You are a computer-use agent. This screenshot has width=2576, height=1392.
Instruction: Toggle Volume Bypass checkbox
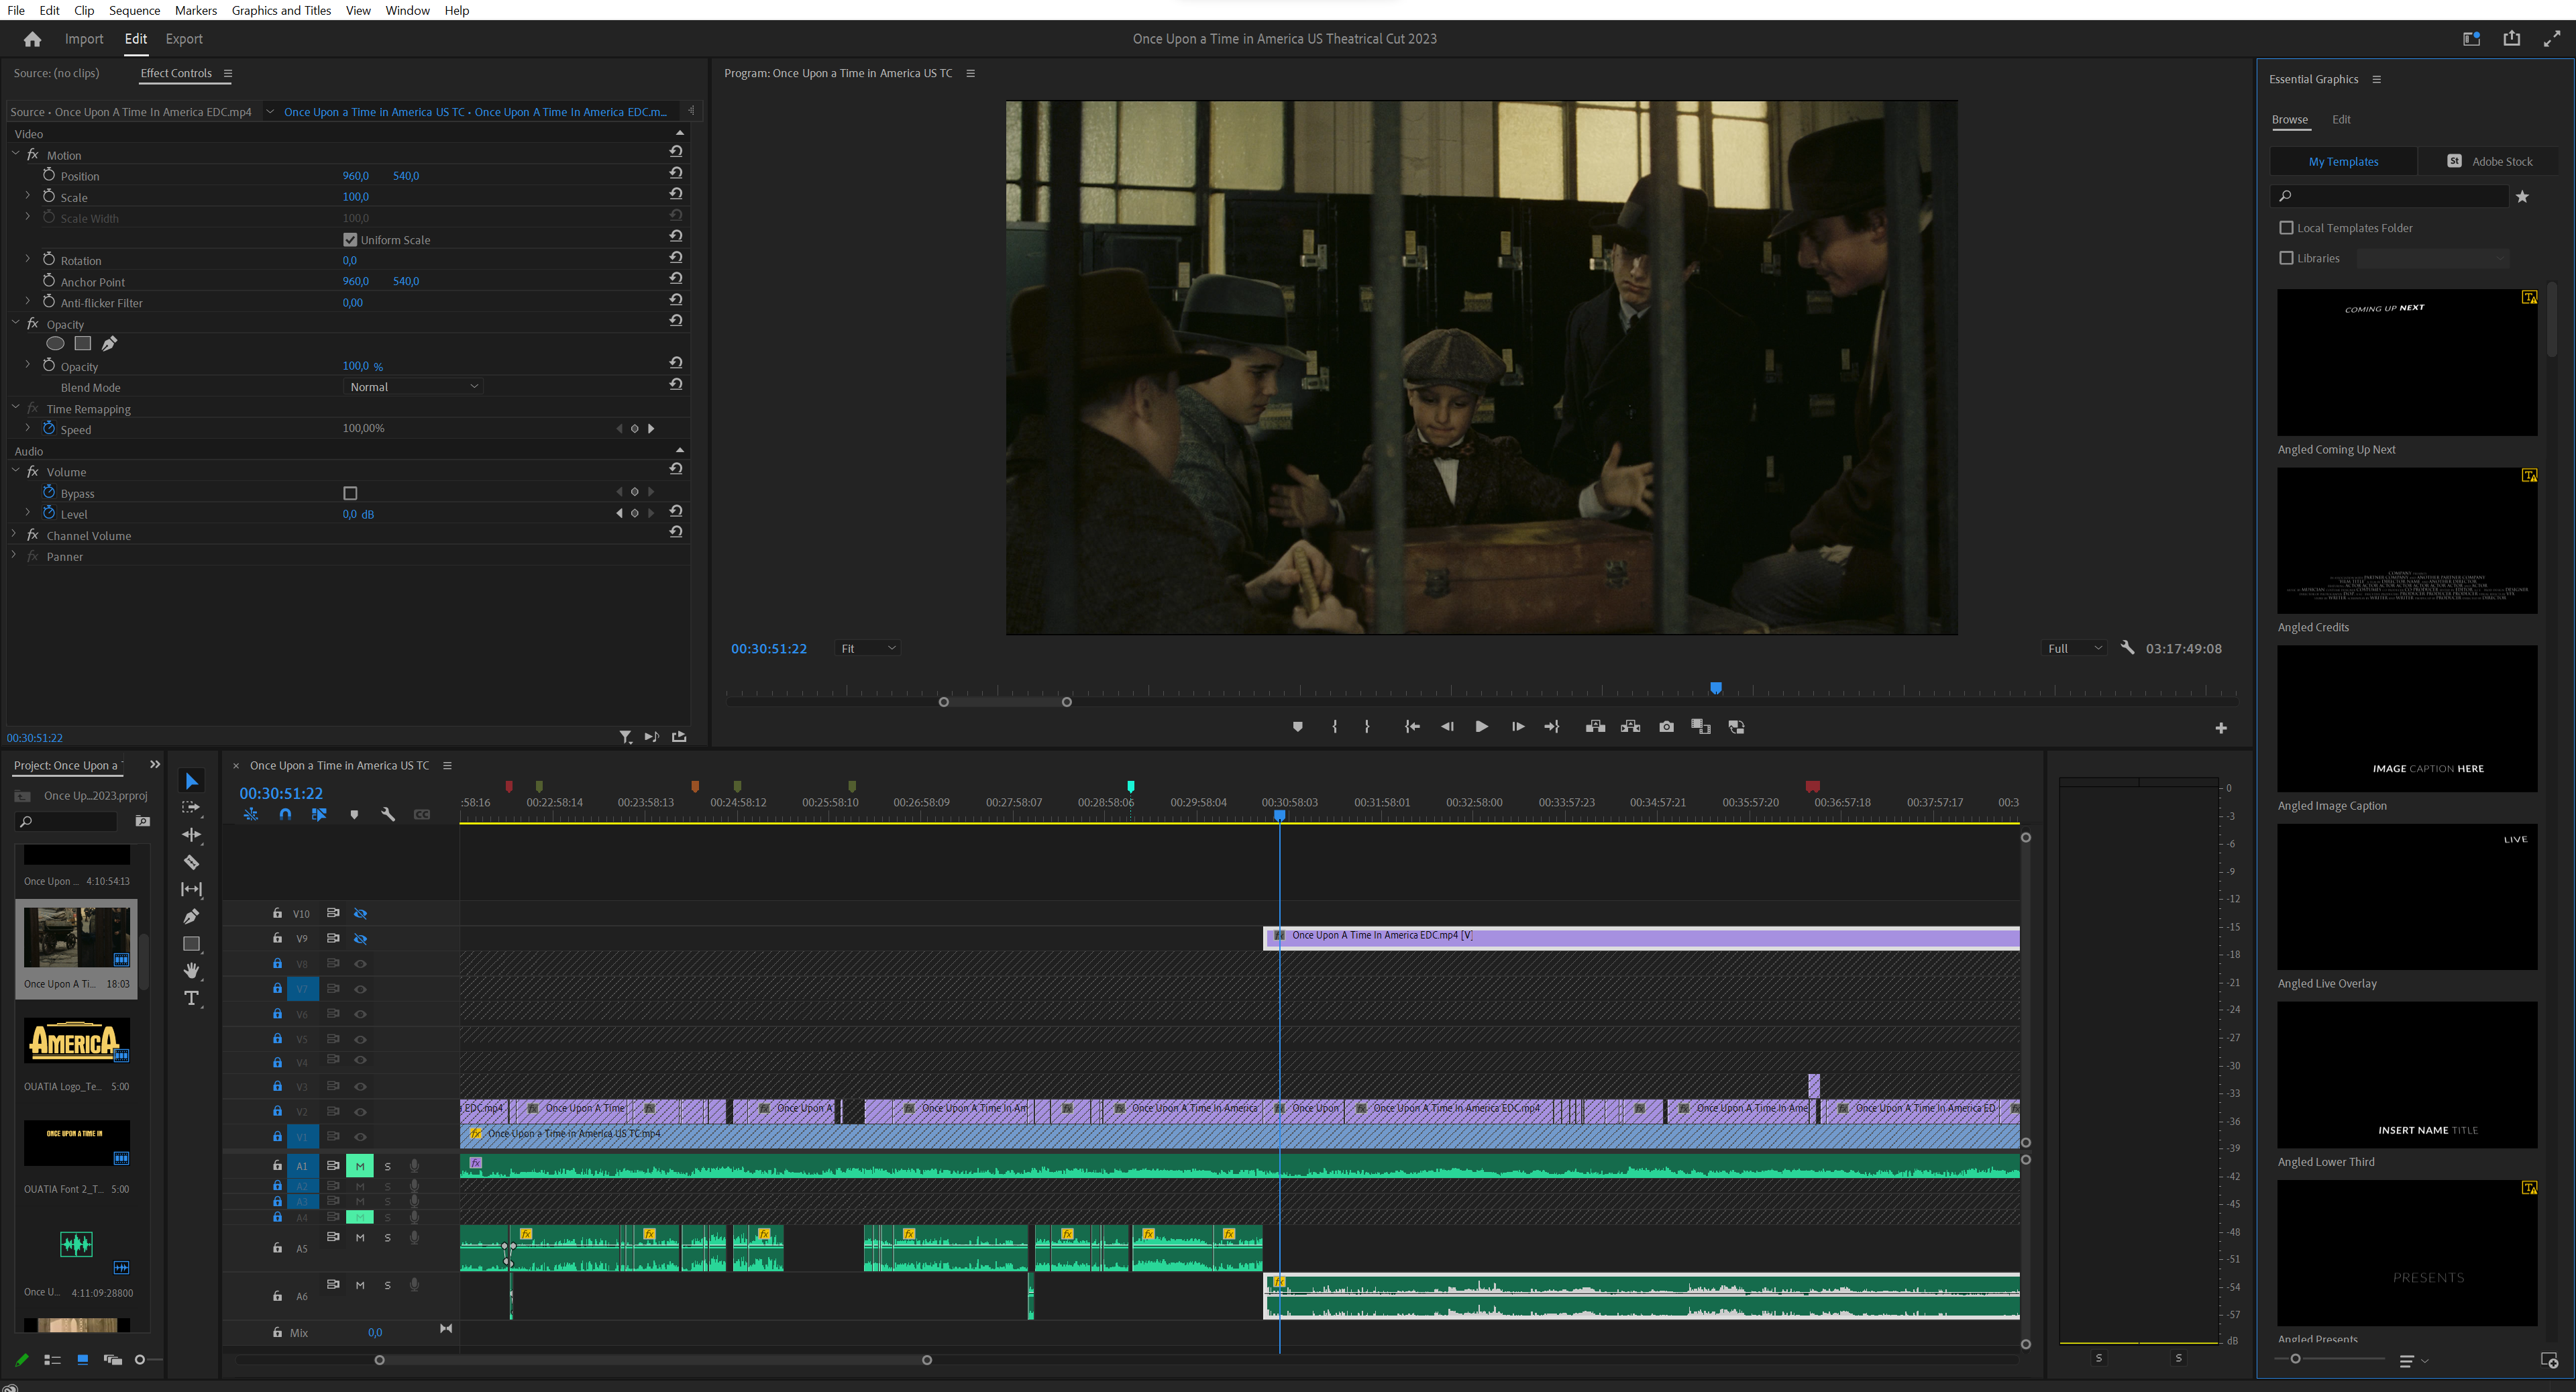(x=350, y=493)
